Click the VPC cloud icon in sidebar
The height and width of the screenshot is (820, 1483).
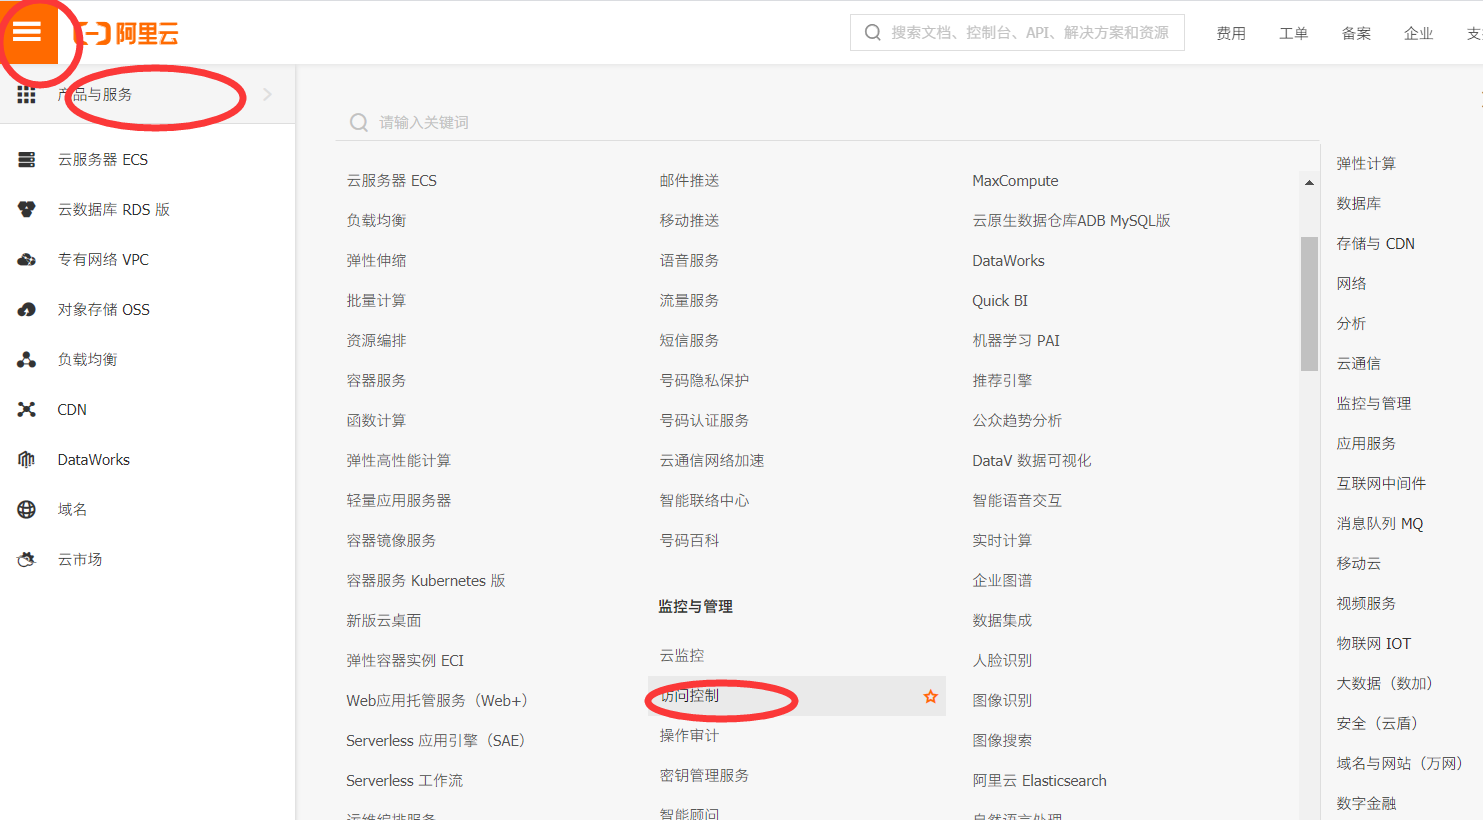tap(27, 260)
